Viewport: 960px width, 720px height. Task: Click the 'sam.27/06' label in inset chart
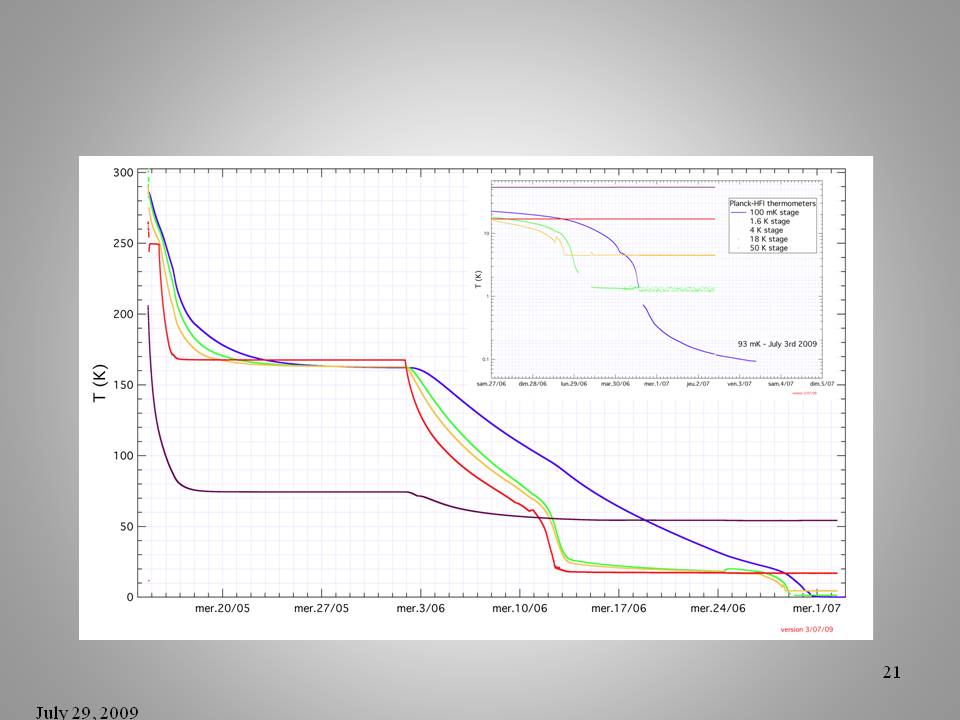[494, 384]
